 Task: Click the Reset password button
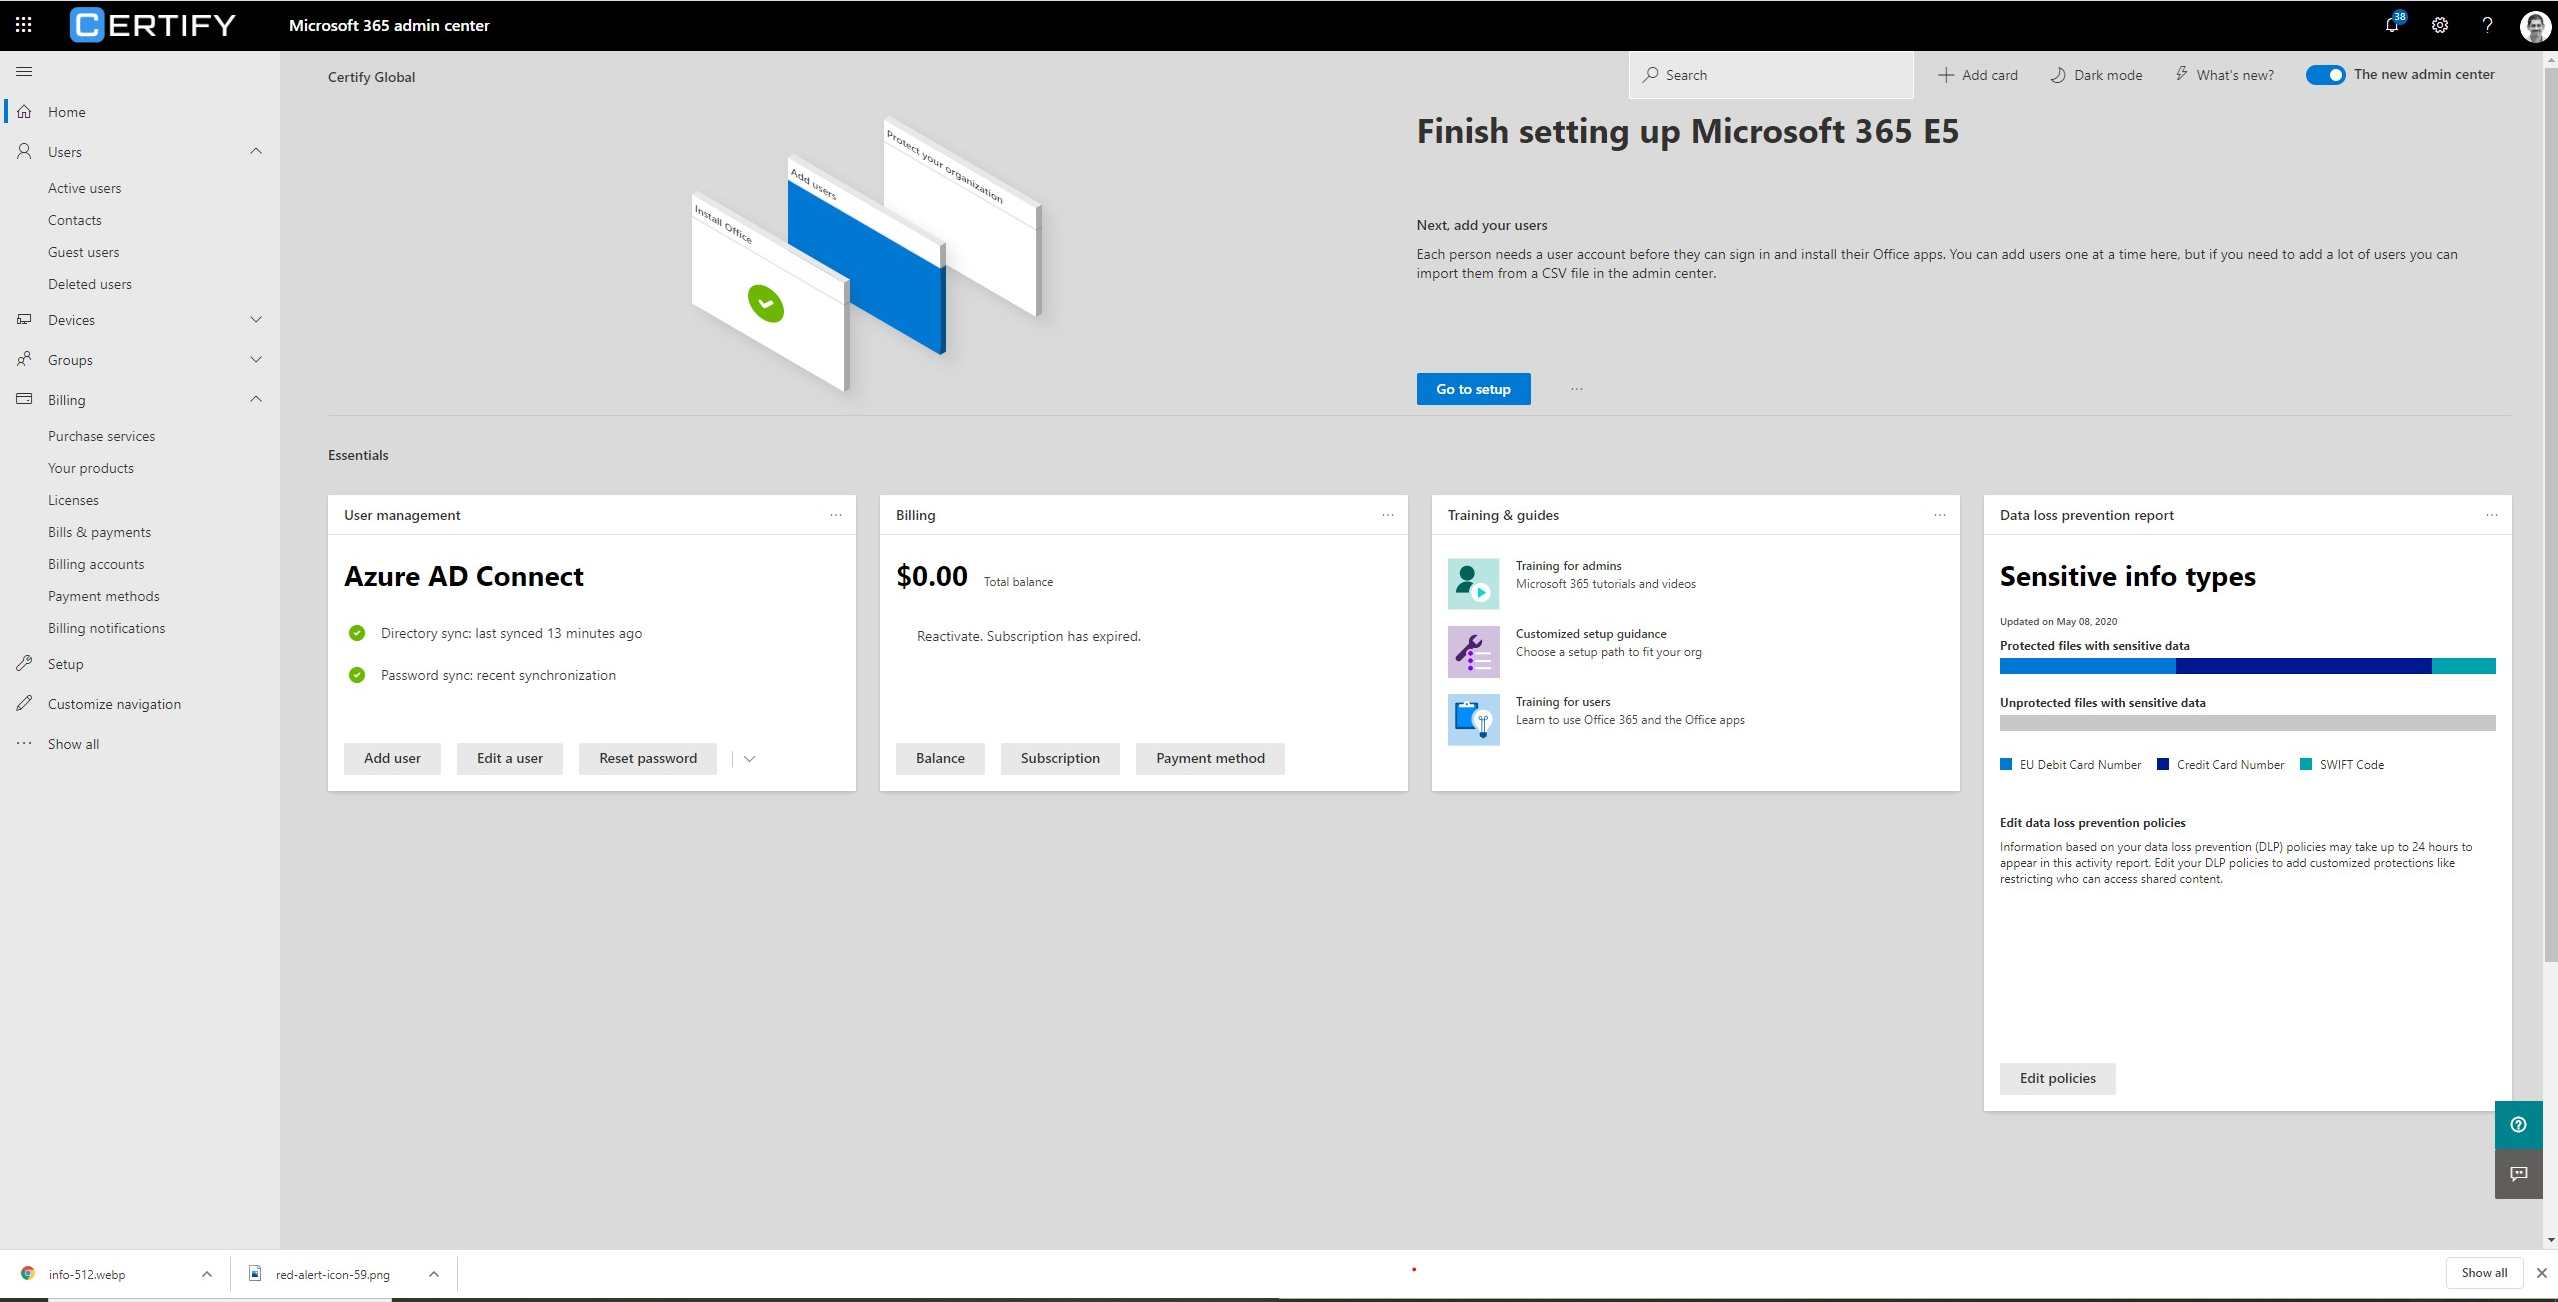[648, 758]
